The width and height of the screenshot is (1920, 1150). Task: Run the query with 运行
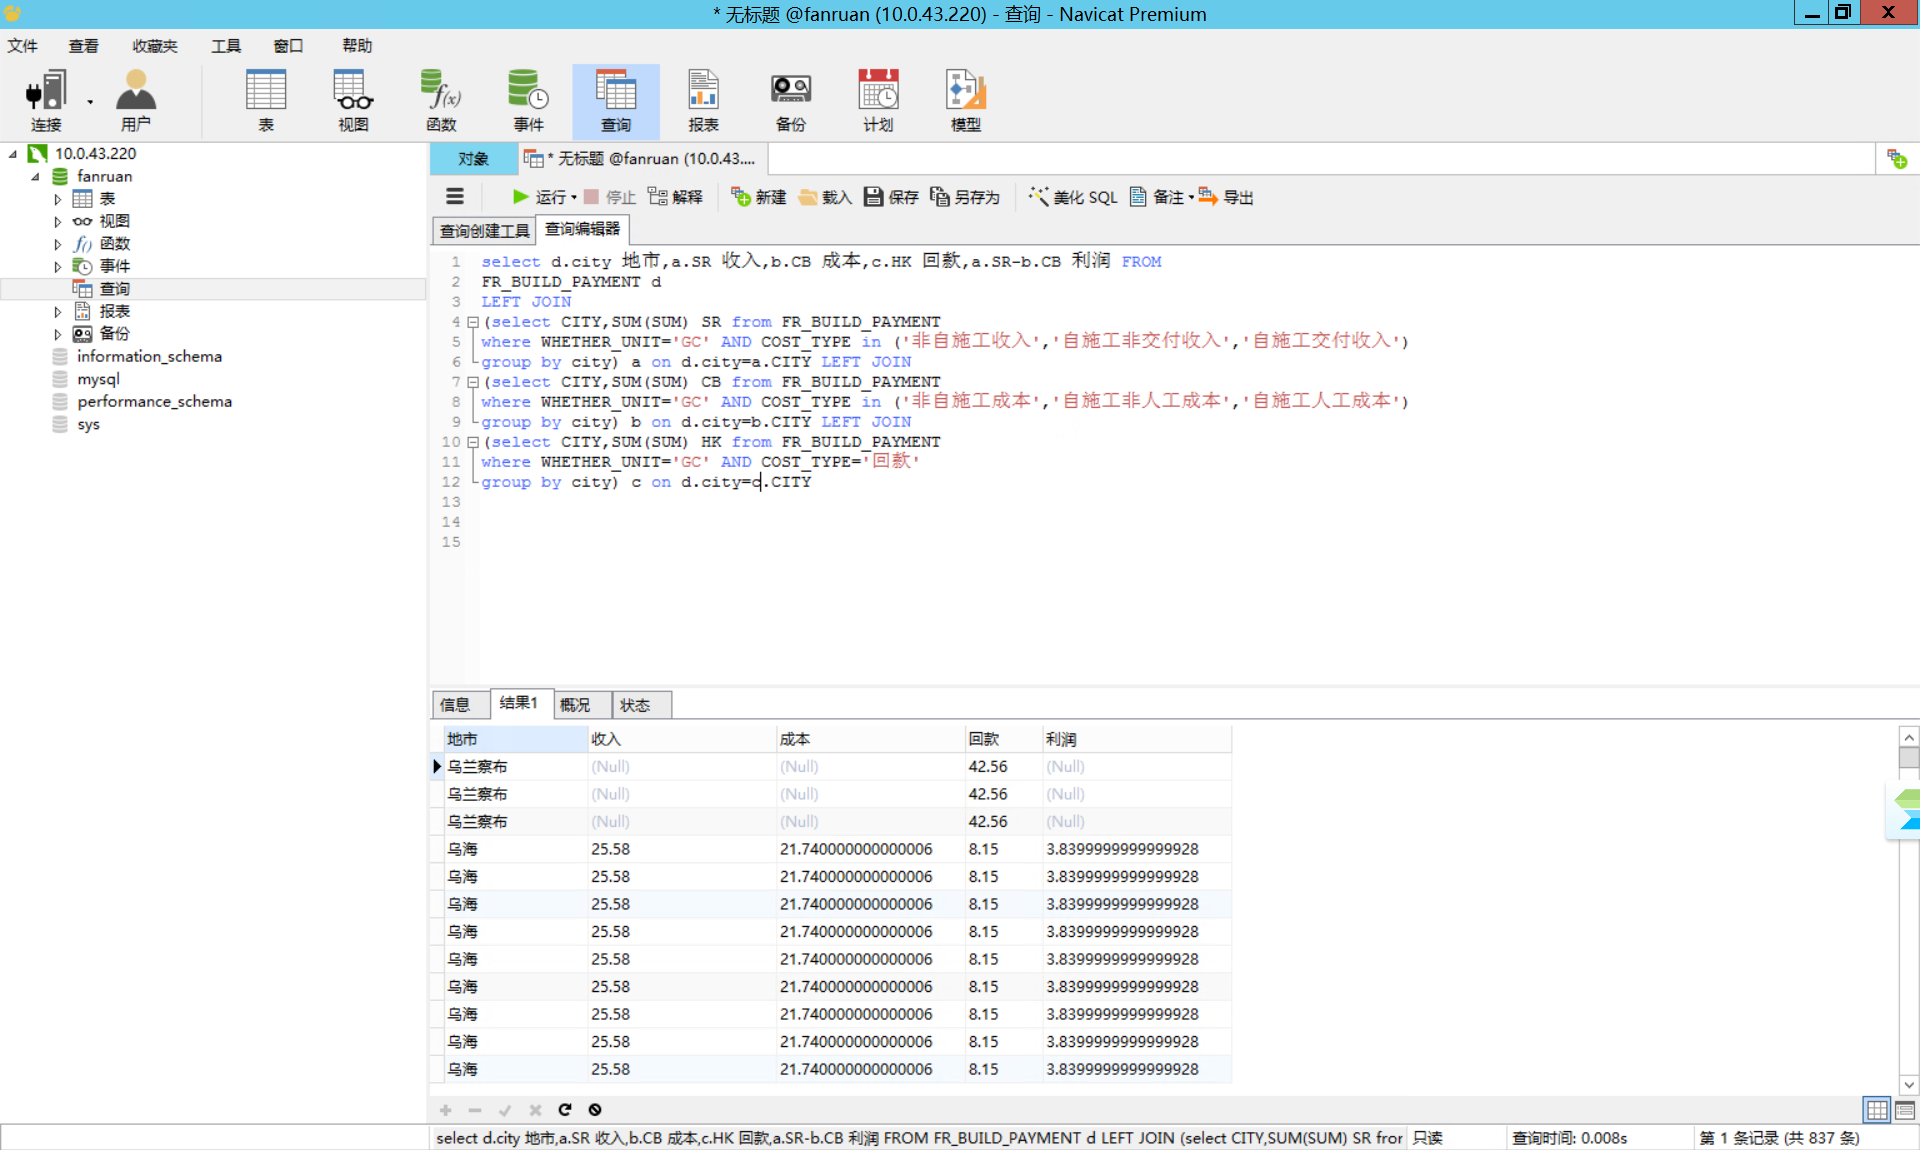(x=539, y=197)
